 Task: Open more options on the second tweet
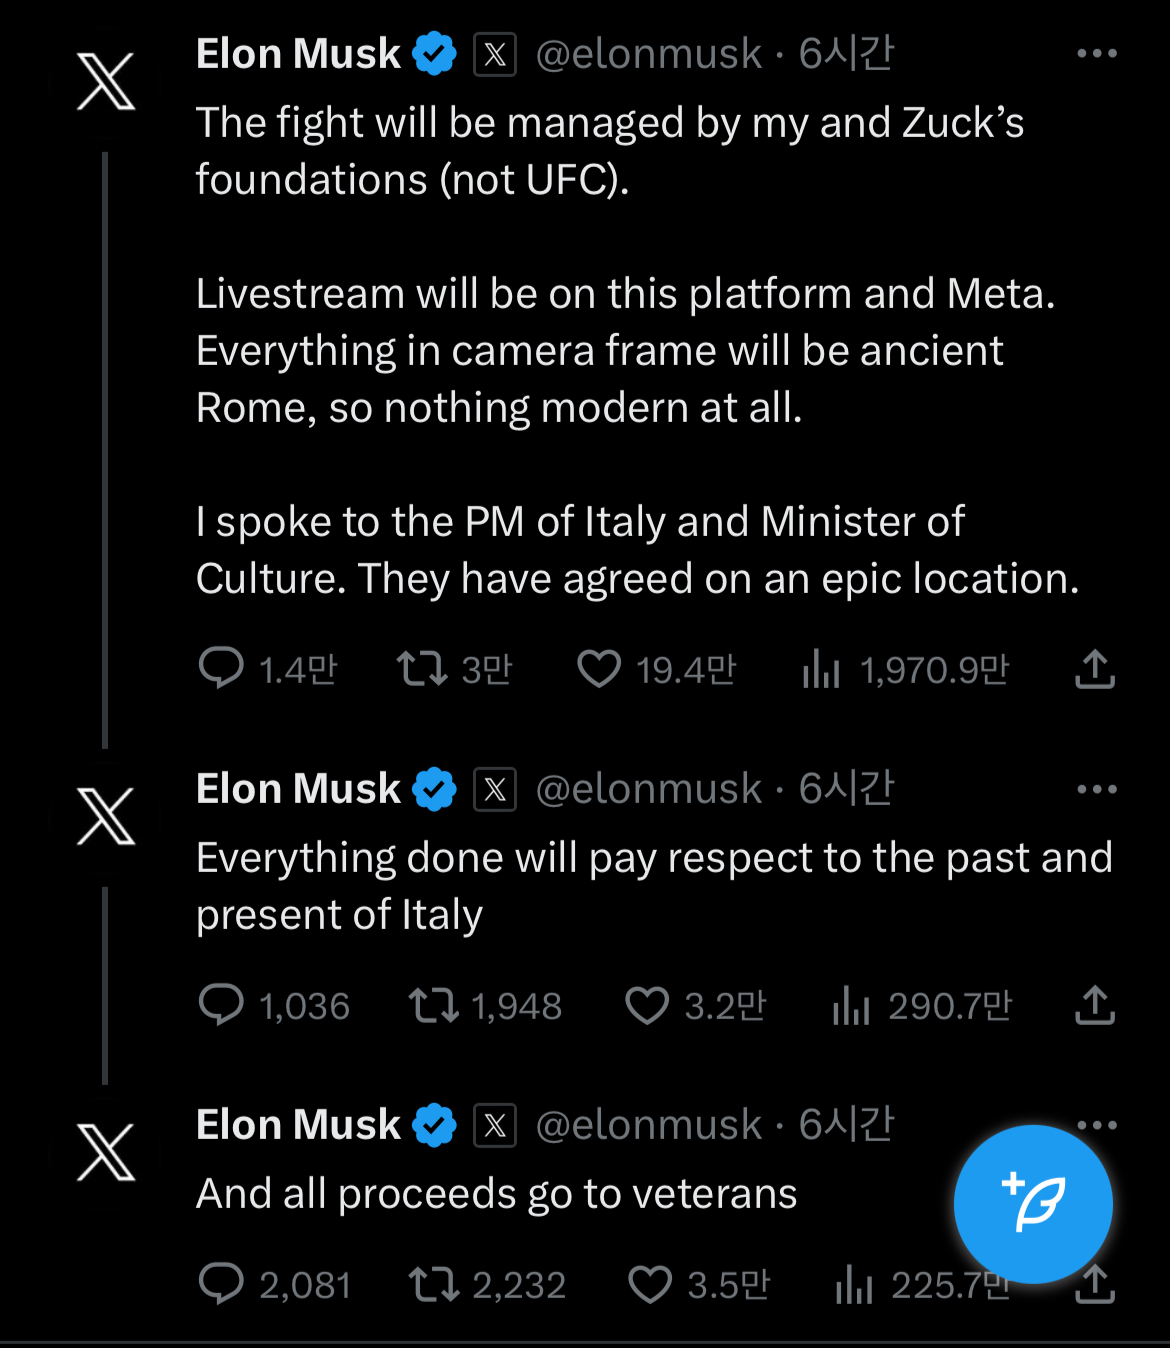click(1096, 790)
